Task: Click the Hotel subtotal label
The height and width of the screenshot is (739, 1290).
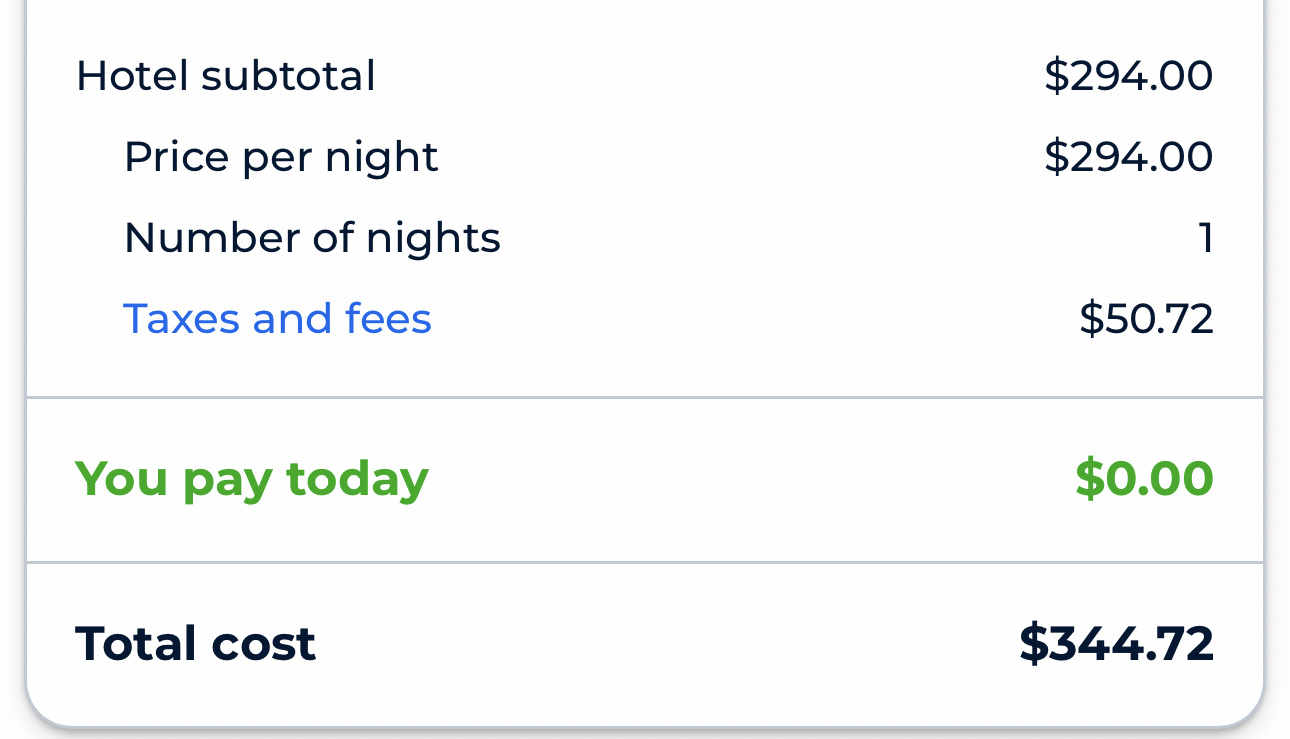Action: tap(226, 76)
